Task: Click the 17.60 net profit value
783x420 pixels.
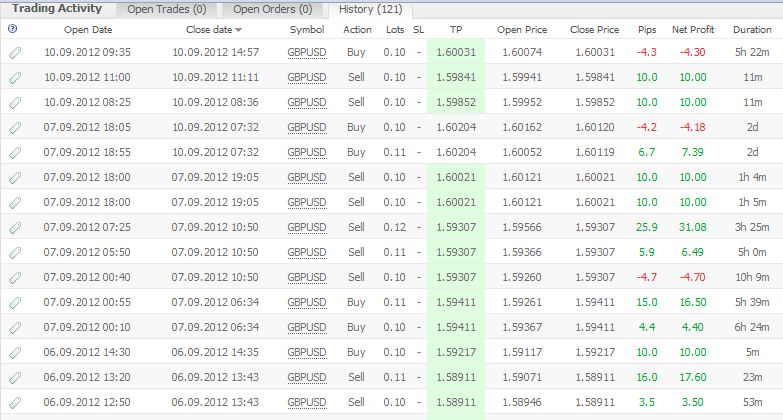Action: click(693, 377)
